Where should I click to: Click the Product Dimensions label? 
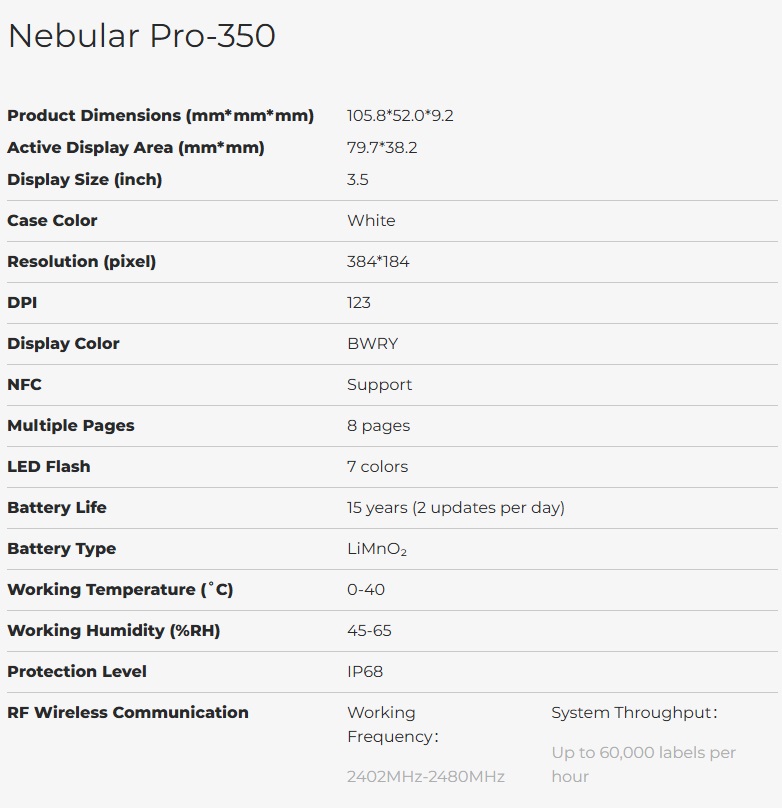coord(160,115)
